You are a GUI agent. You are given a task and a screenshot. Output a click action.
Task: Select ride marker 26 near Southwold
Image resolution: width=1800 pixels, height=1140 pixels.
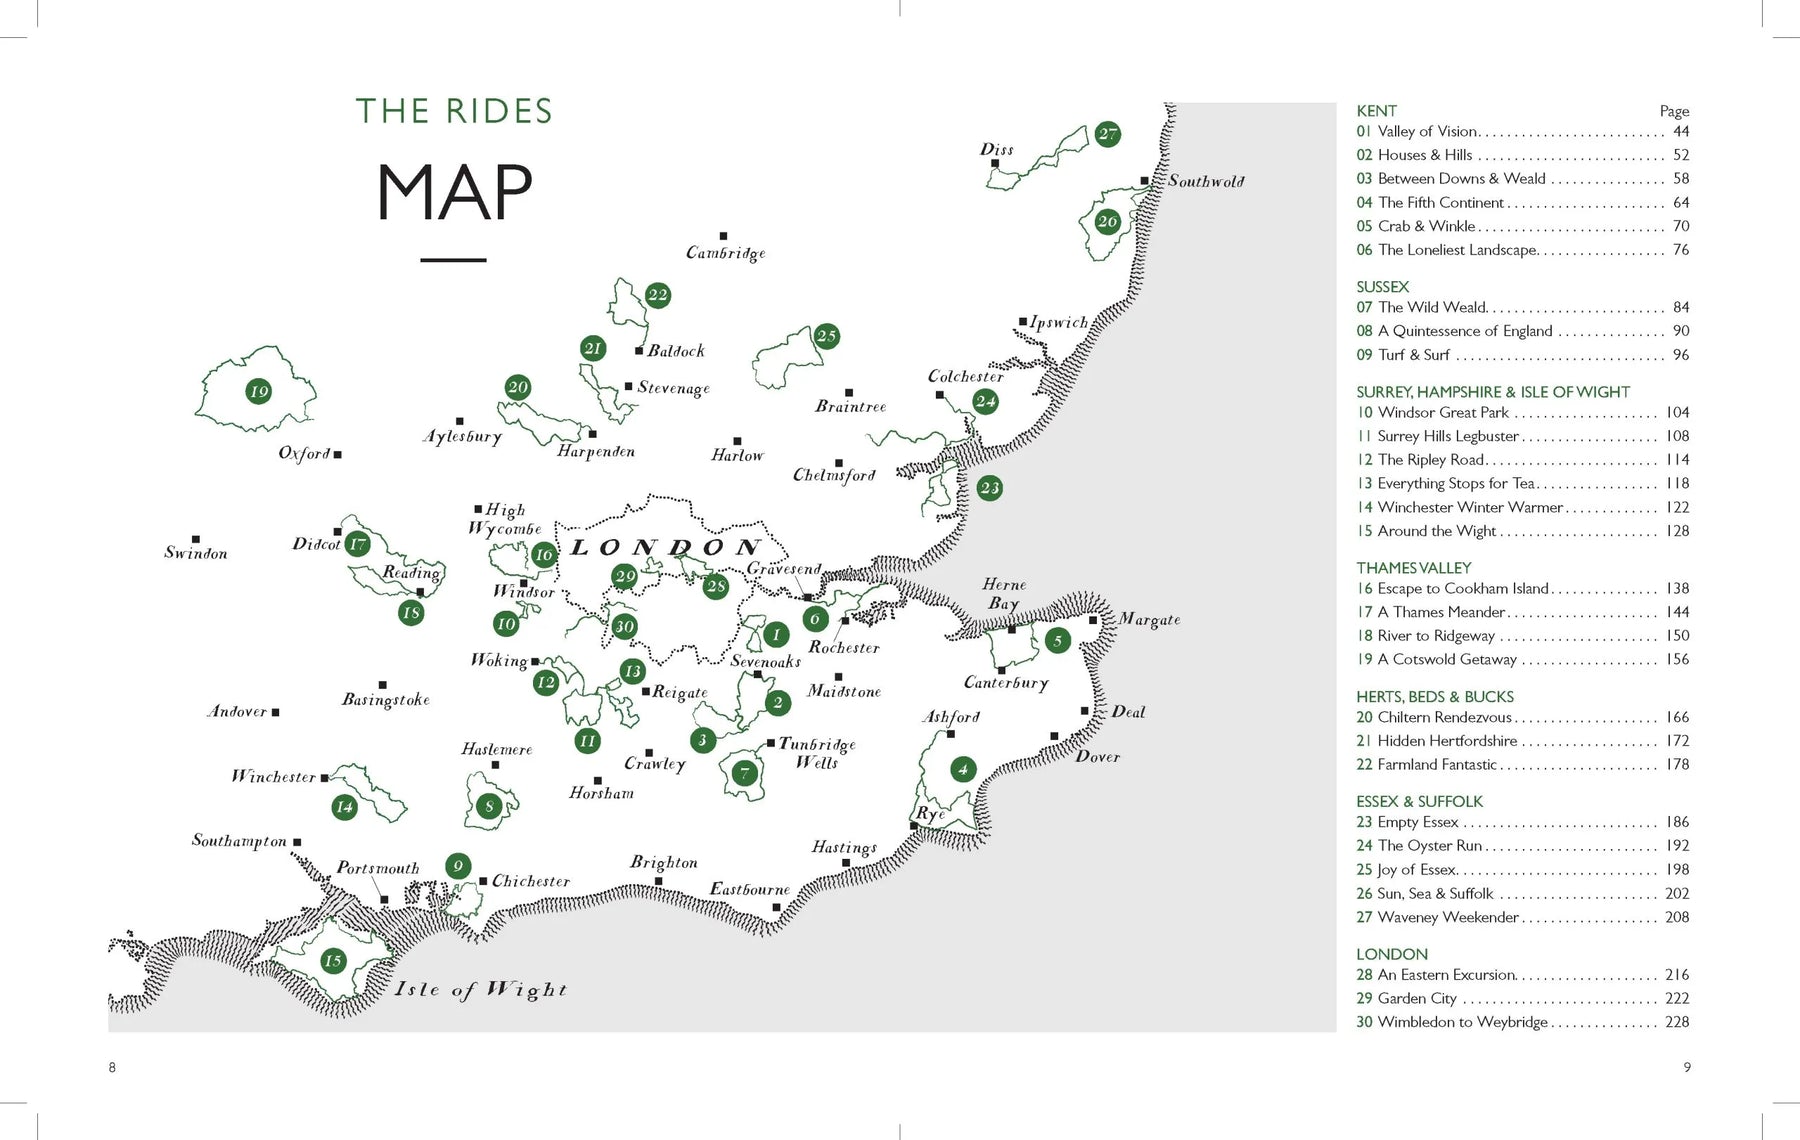[1107, 222]
